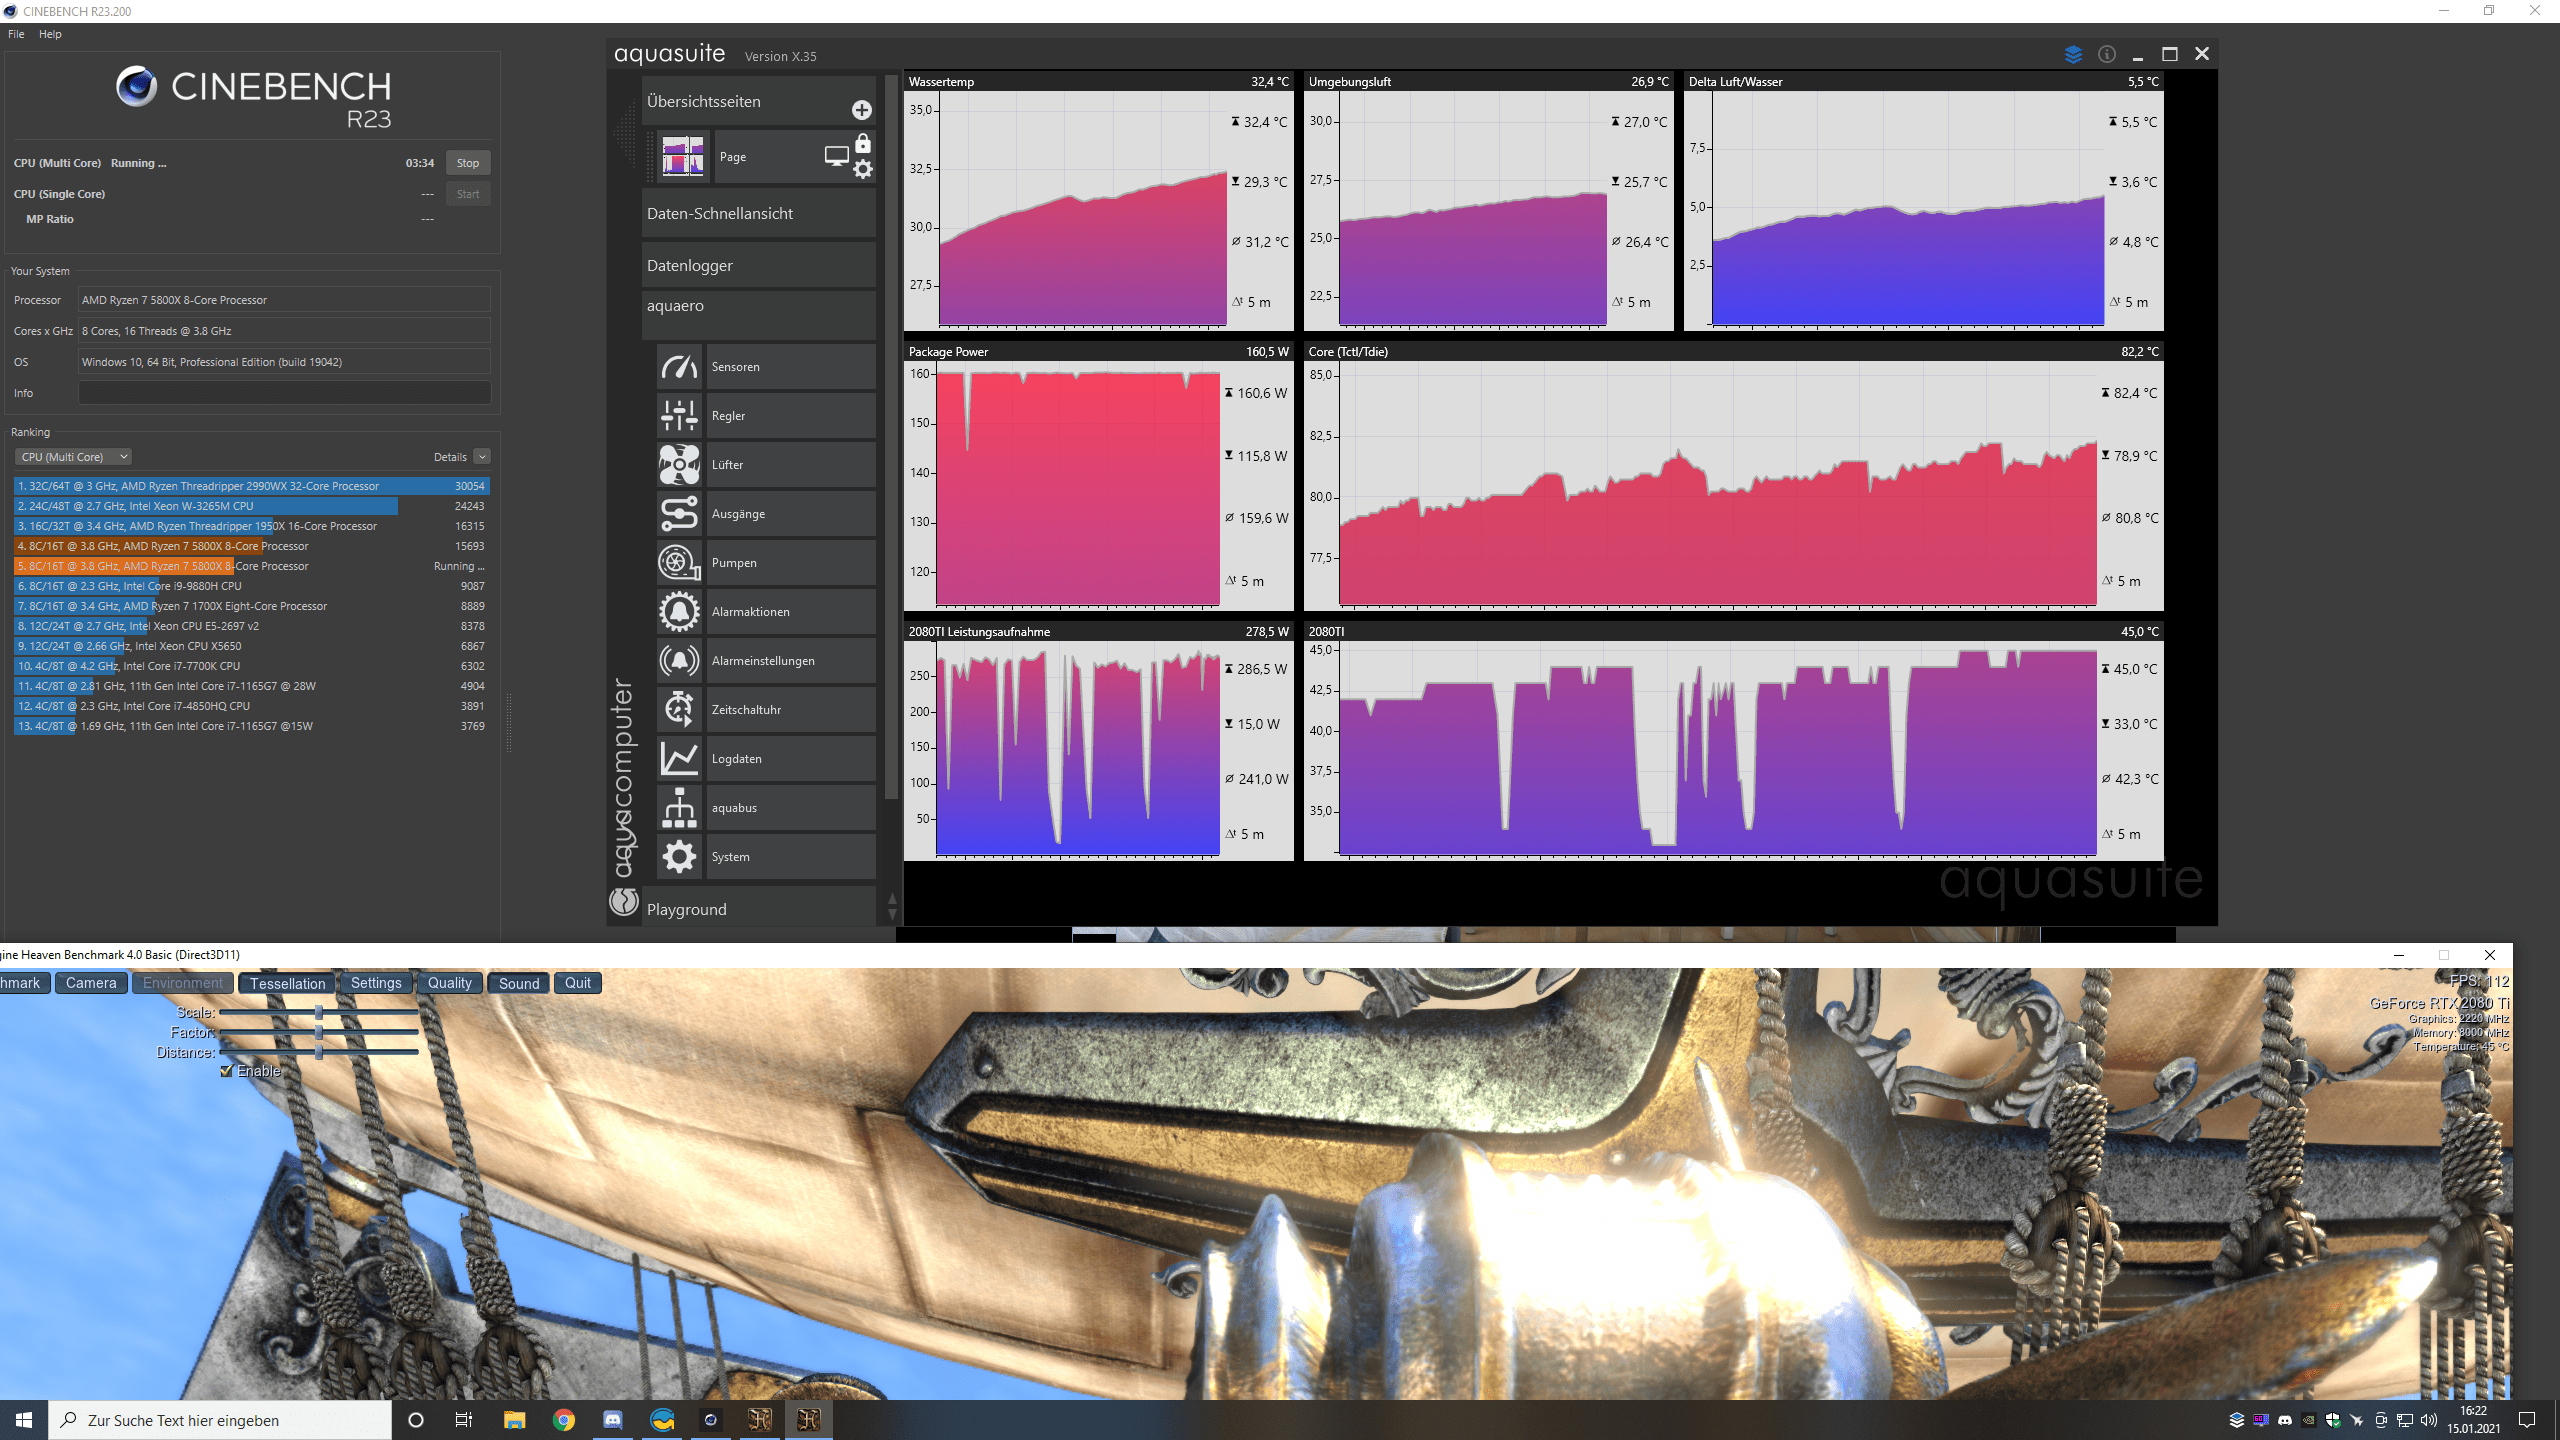
Task: Open the aquabus network icon
Action: (x=679, y=808)
